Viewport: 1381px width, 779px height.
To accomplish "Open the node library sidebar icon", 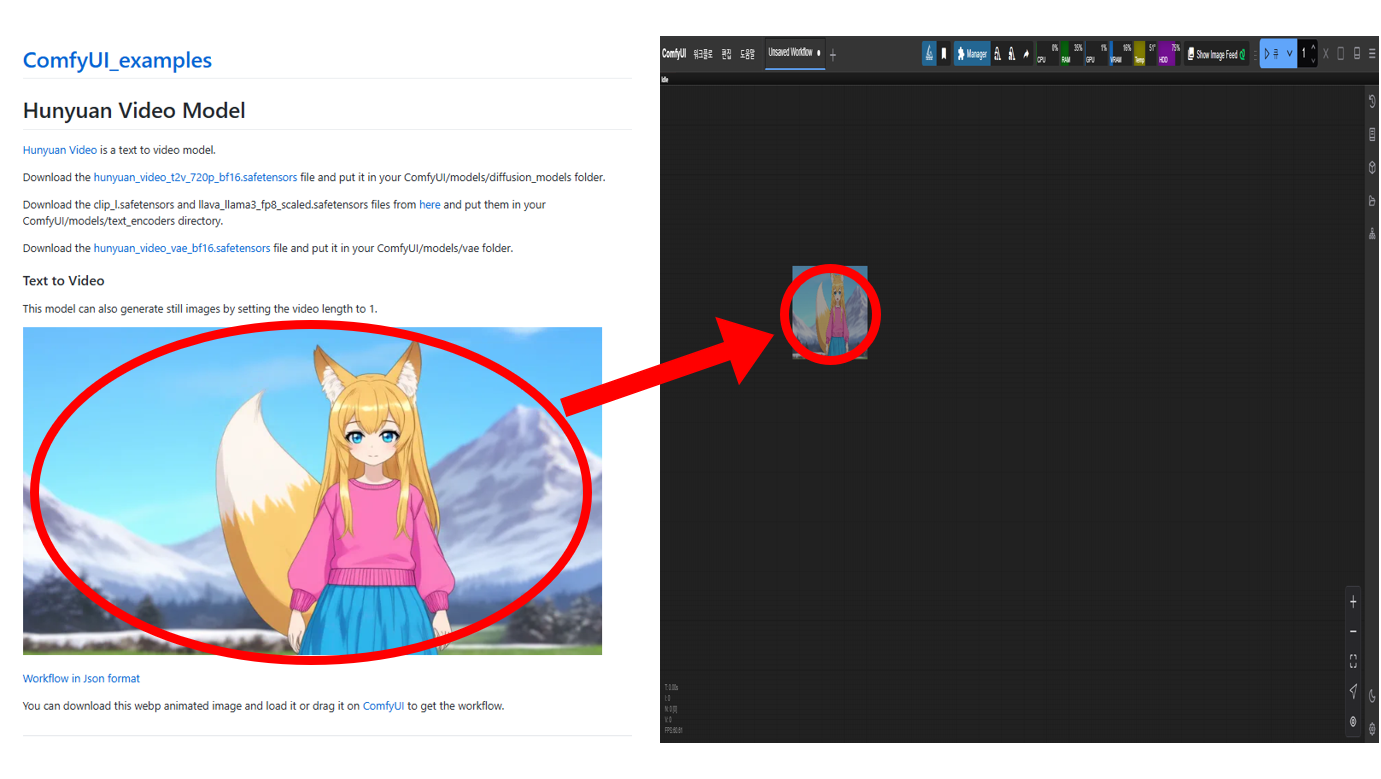I will [x=1372, y=134].
